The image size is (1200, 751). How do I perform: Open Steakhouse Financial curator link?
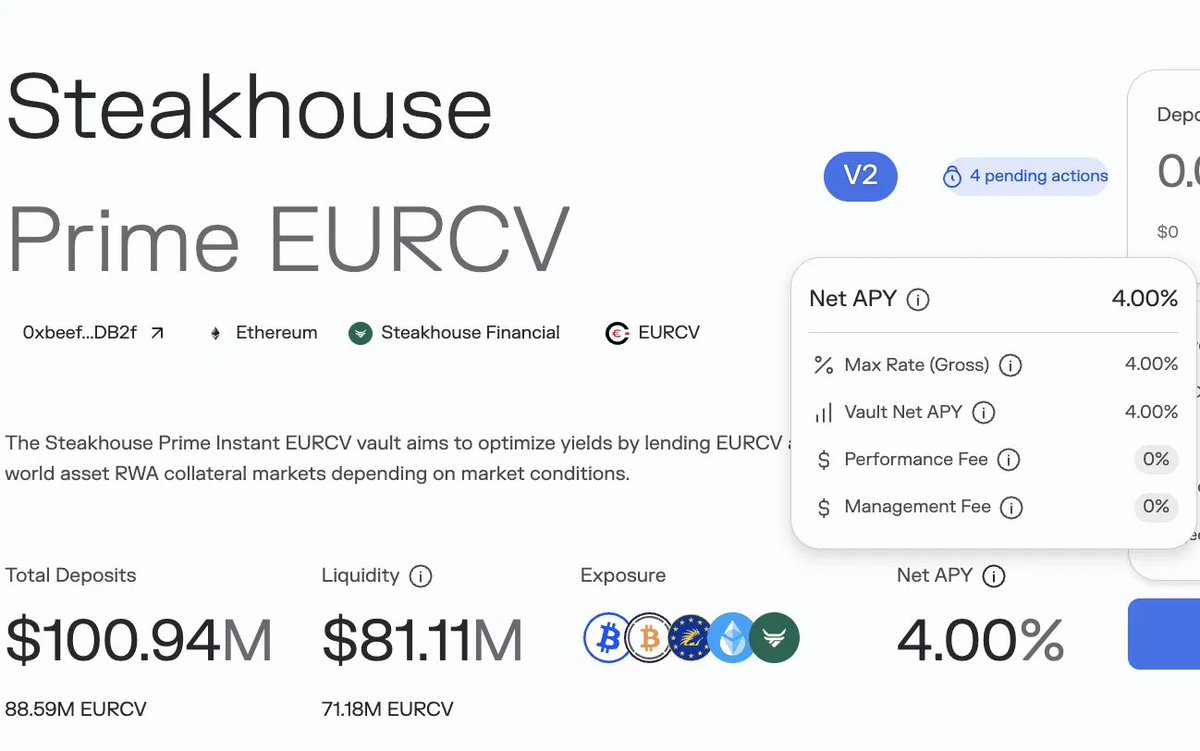click(470, 333)
